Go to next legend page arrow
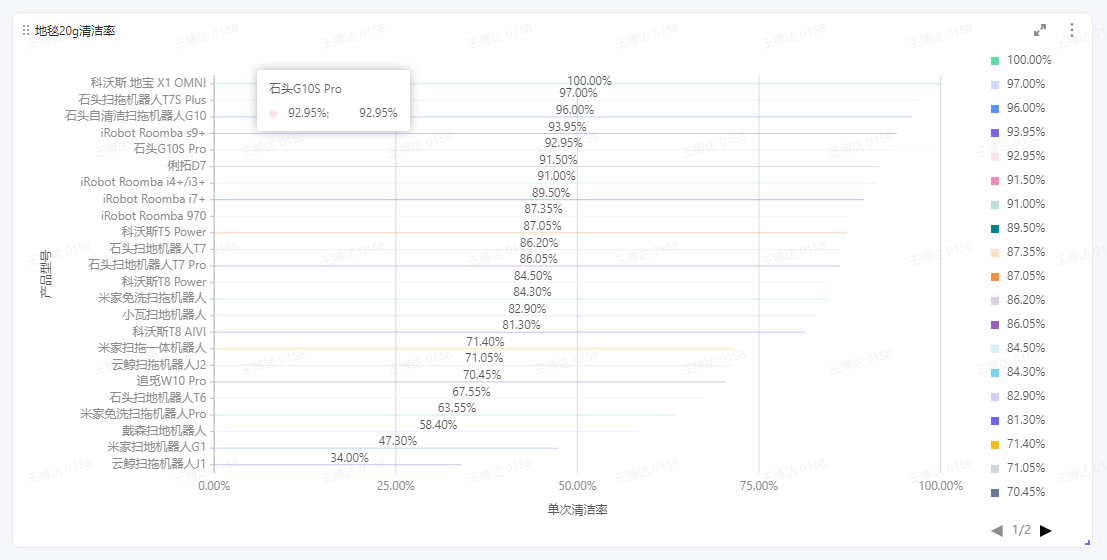 coord(1046,530)
